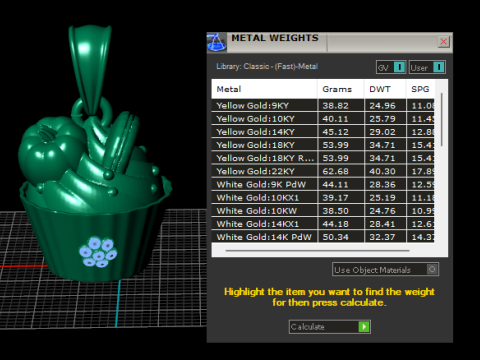Click the 44.11 grams value

(x=335, y=185)
